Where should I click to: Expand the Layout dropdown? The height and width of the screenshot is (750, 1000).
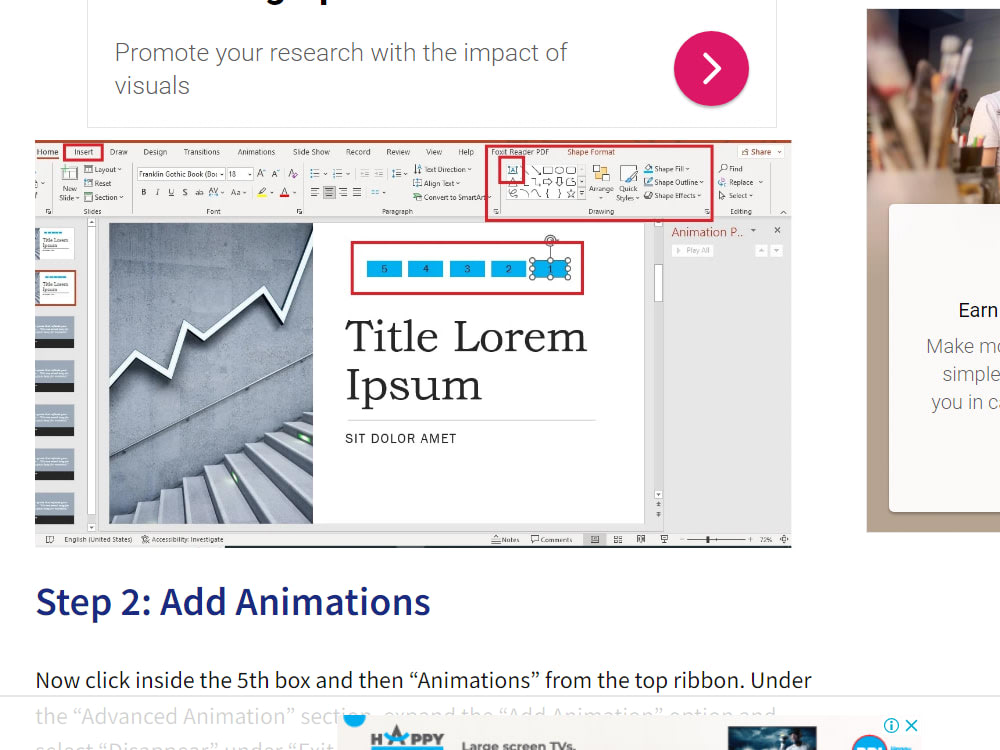103,170
